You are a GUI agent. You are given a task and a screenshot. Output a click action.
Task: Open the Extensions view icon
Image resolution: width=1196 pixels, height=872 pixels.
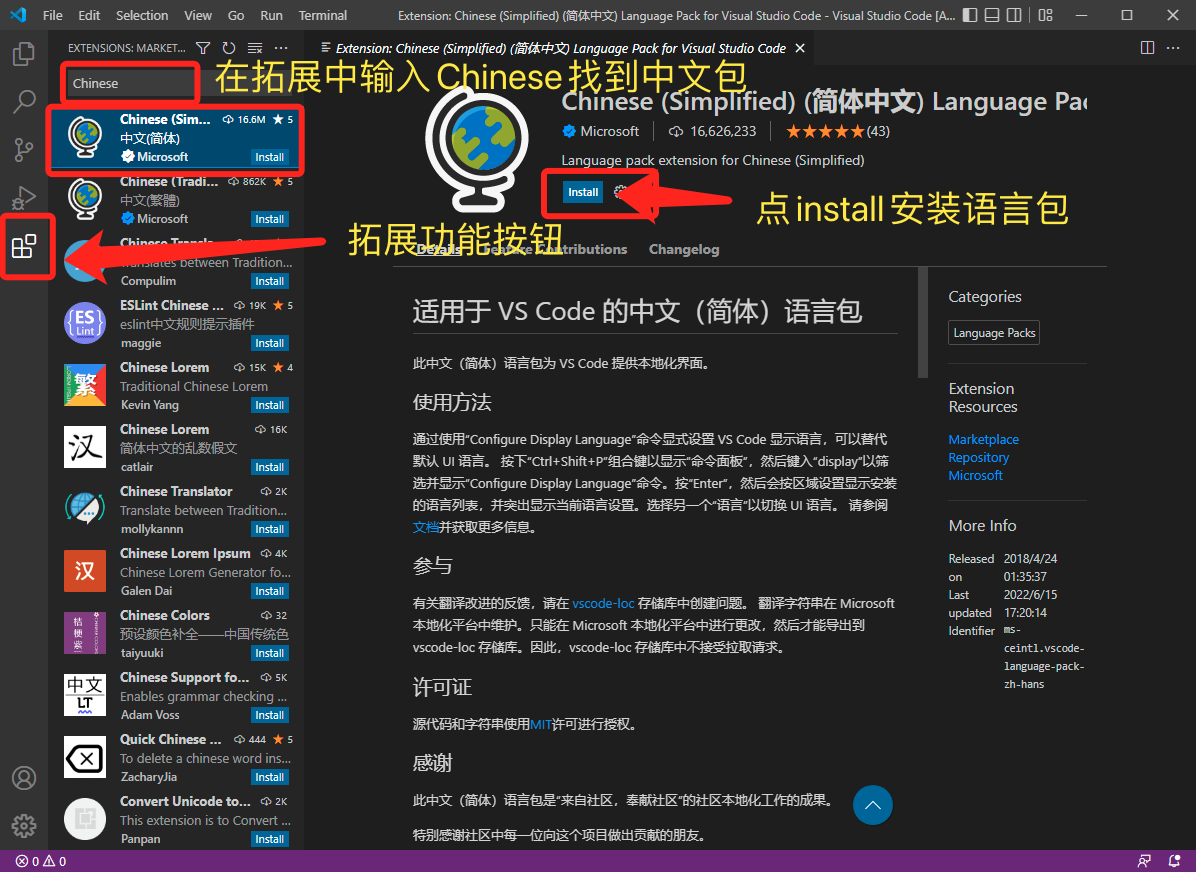pos(24,246)
